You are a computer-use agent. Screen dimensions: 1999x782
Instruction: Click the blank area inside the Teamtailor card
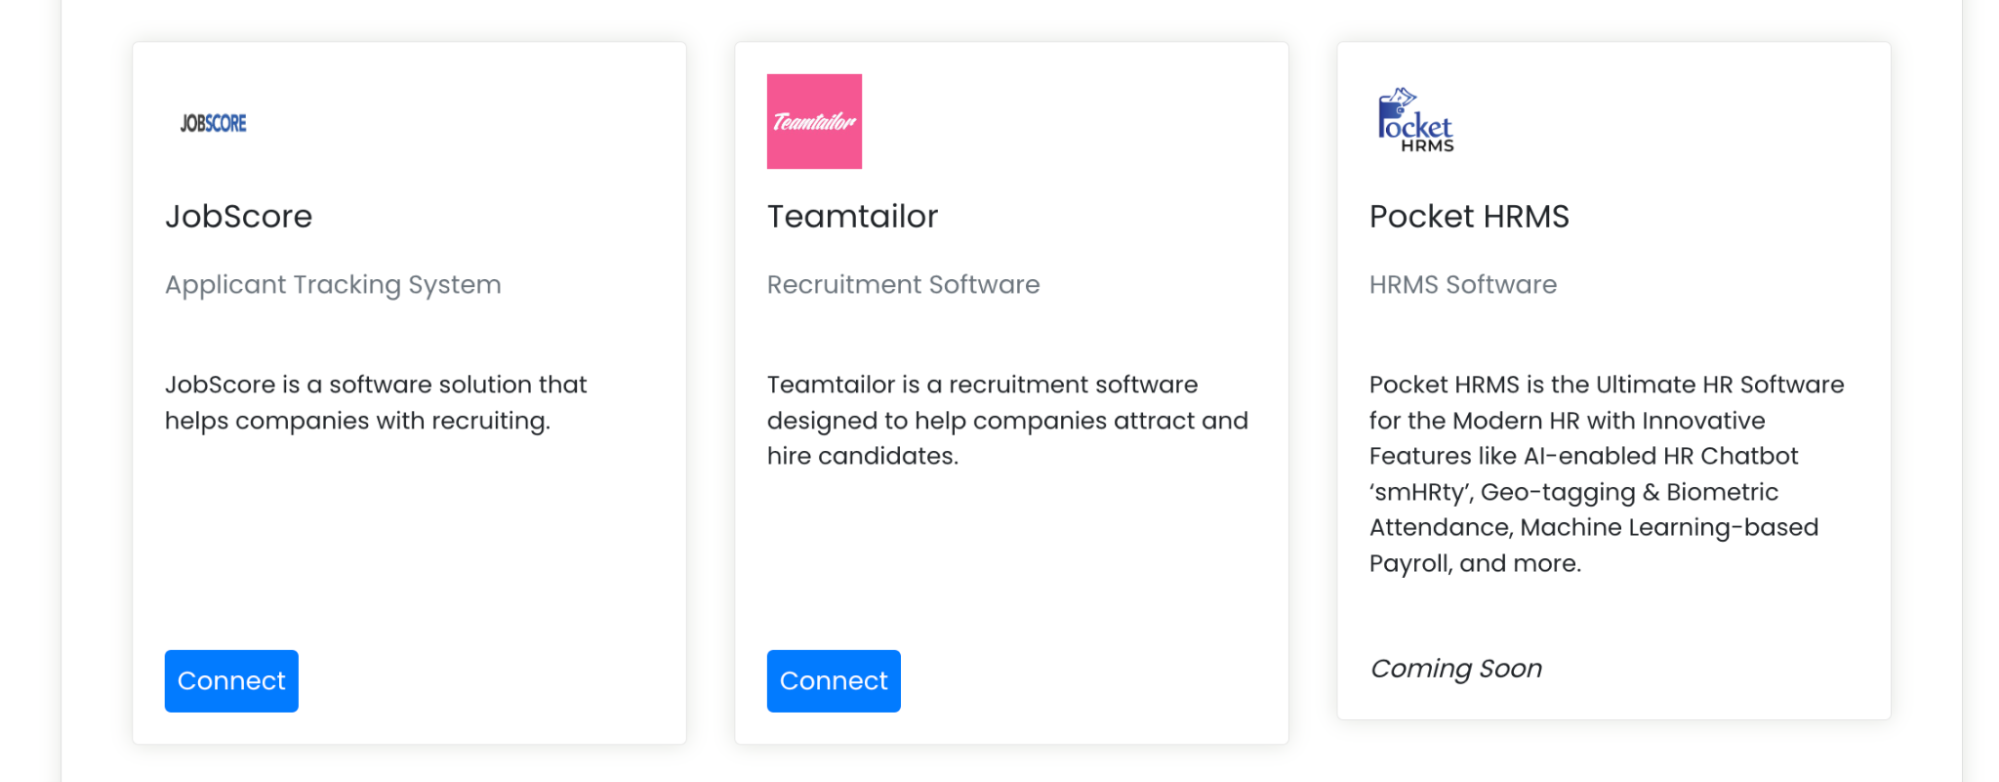point(1010,560)
